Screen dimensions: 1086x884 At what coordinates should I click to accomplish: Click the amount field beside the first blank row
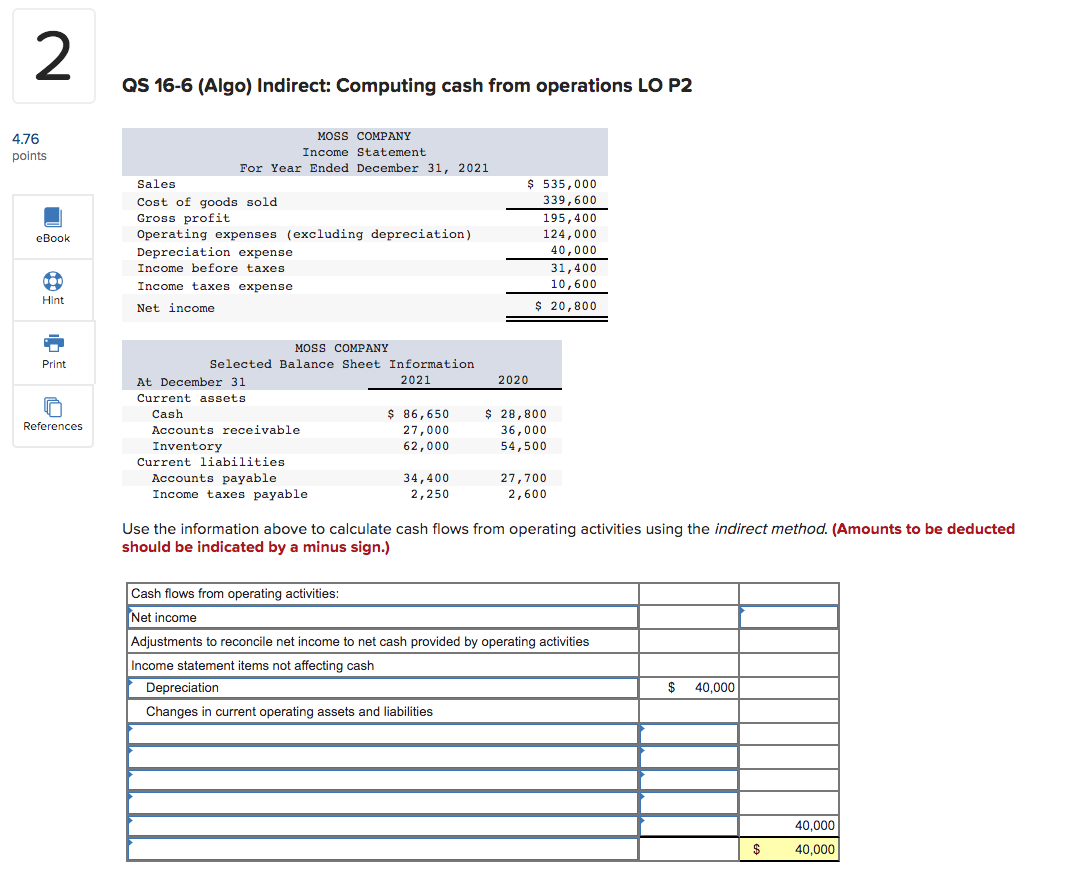(690, 733)
